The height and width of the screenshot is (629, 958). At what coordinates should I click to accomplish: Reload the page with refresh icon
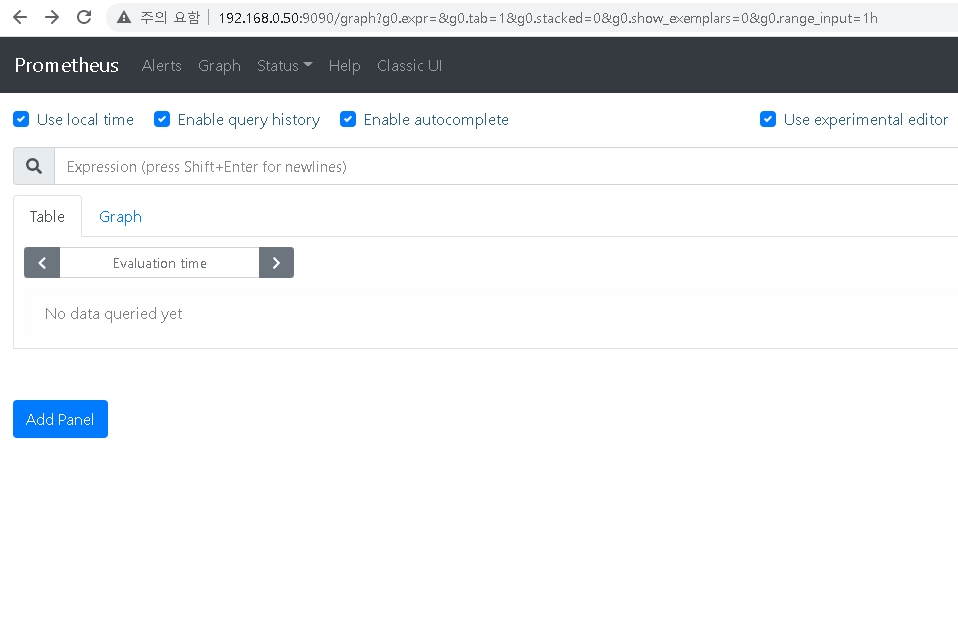pyautogui.click(x=84, y=17)
